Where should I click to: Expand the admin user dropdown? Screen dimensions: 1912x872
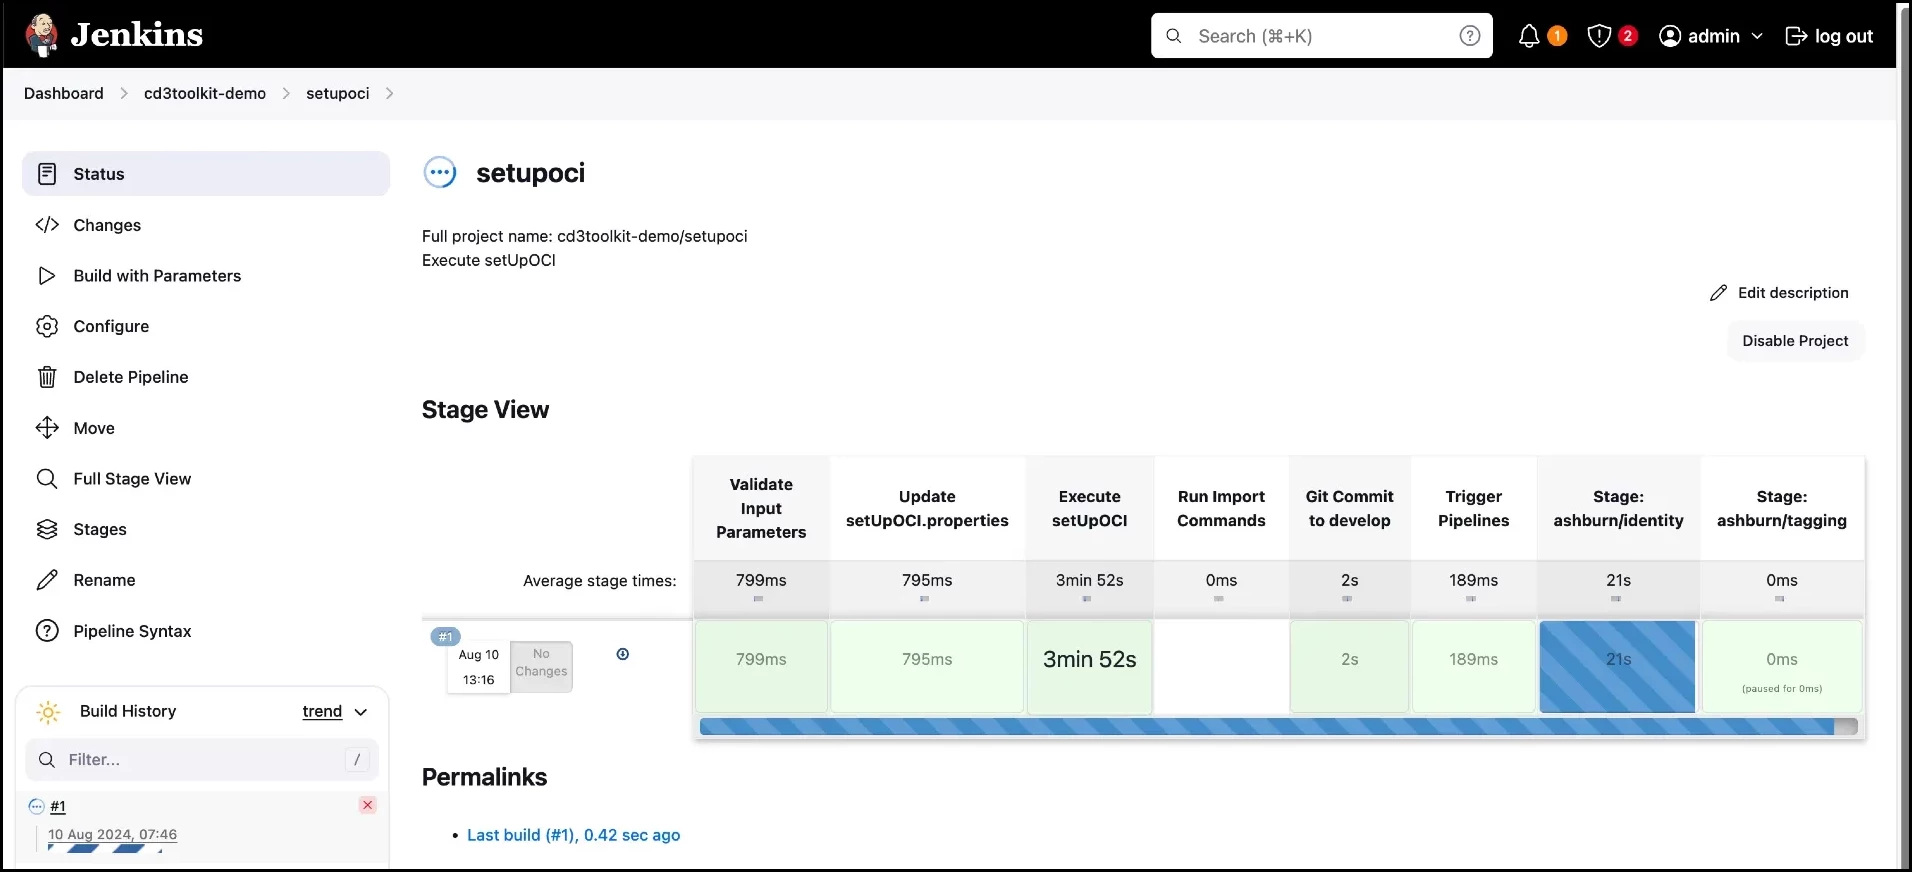point(1757,36)
